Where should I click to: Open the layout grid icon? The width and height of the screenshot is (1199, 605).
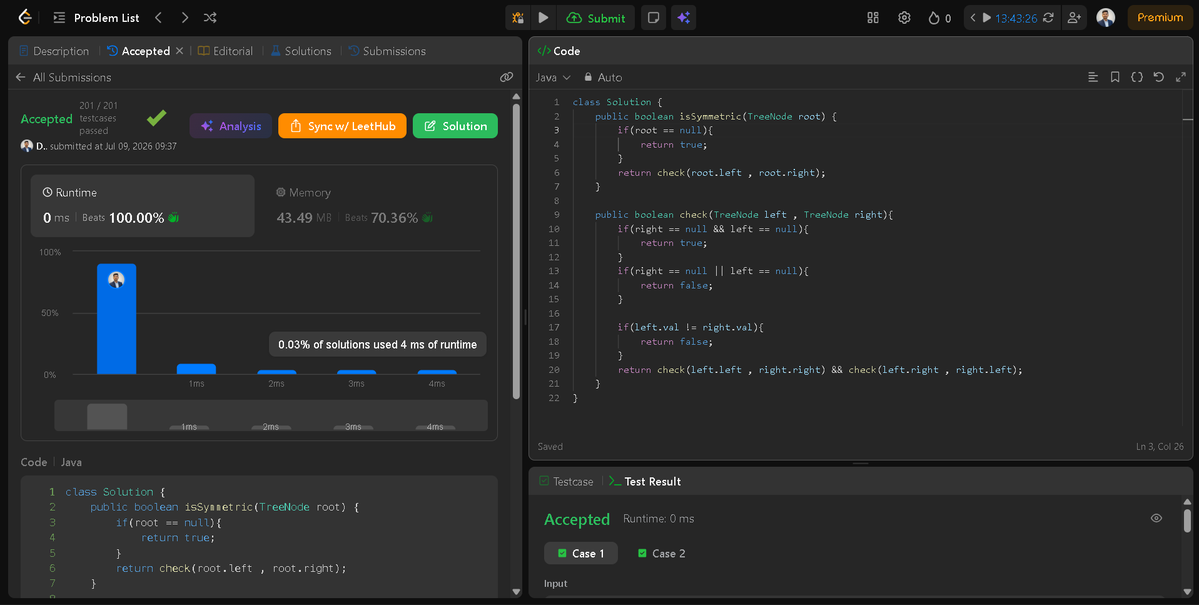[x=873, y=18]
